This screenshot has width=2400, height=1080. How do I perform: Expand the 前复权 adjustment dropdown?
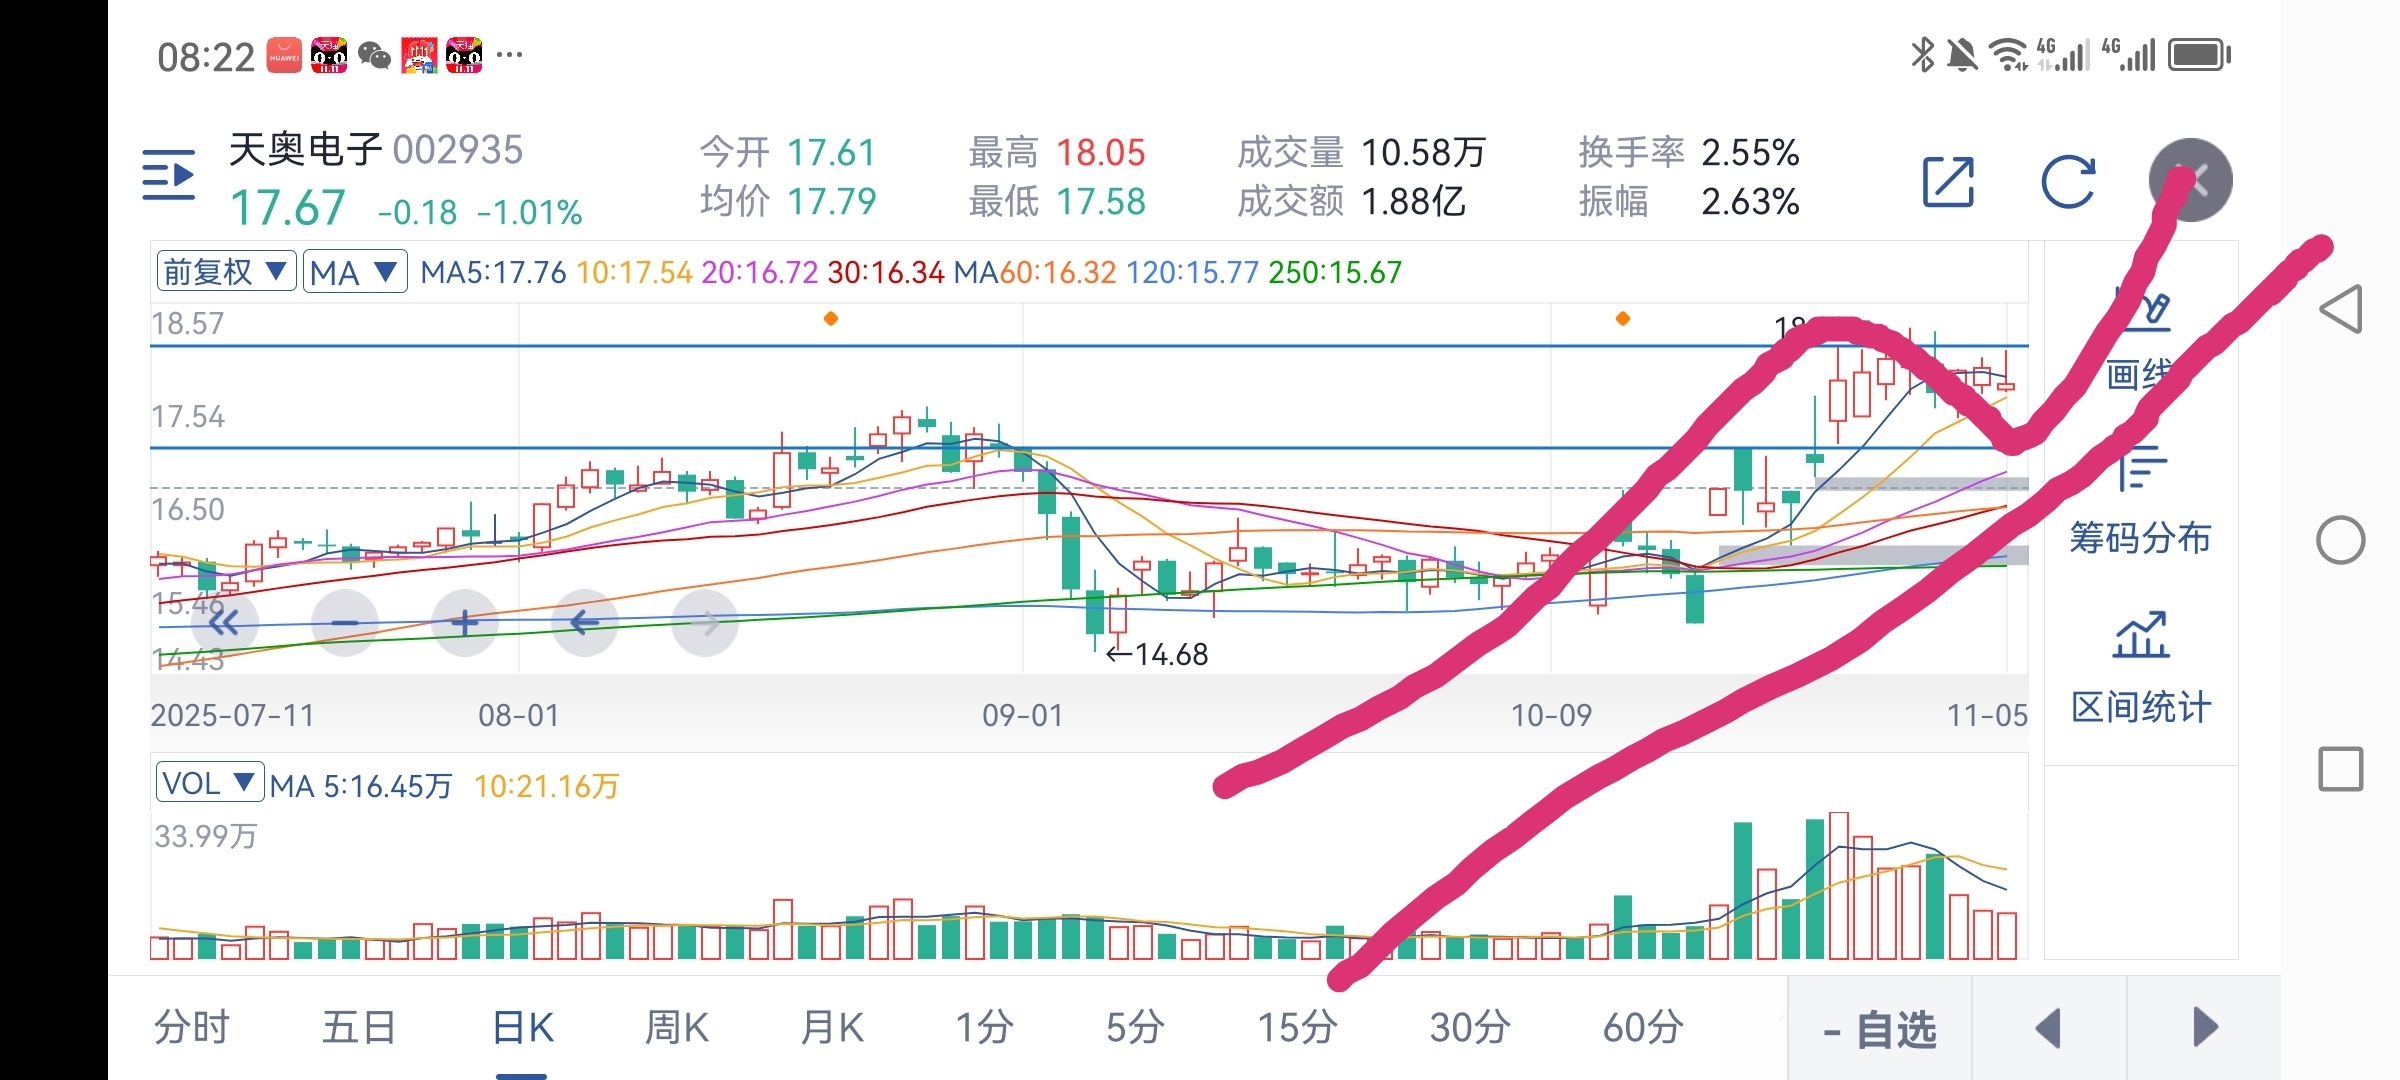click(x=226, y=271)
